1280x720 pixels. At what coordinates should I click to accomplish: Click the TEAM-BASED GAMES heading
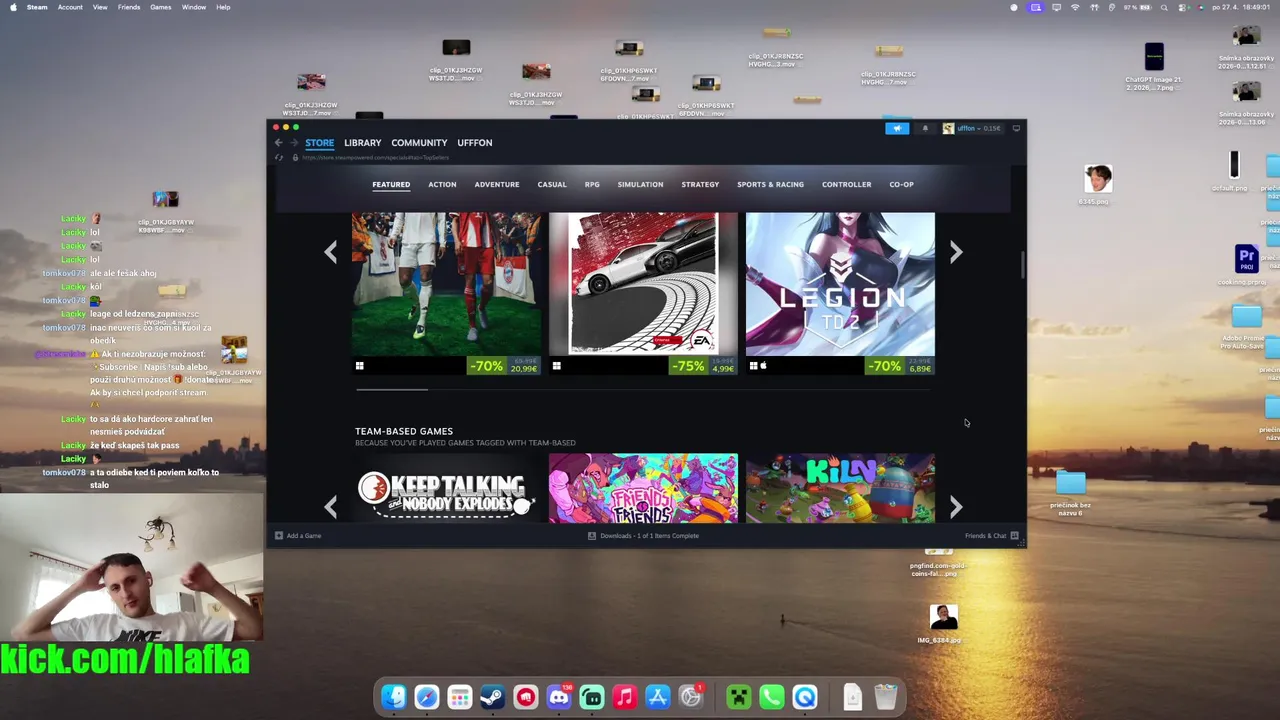coord(404,431)
